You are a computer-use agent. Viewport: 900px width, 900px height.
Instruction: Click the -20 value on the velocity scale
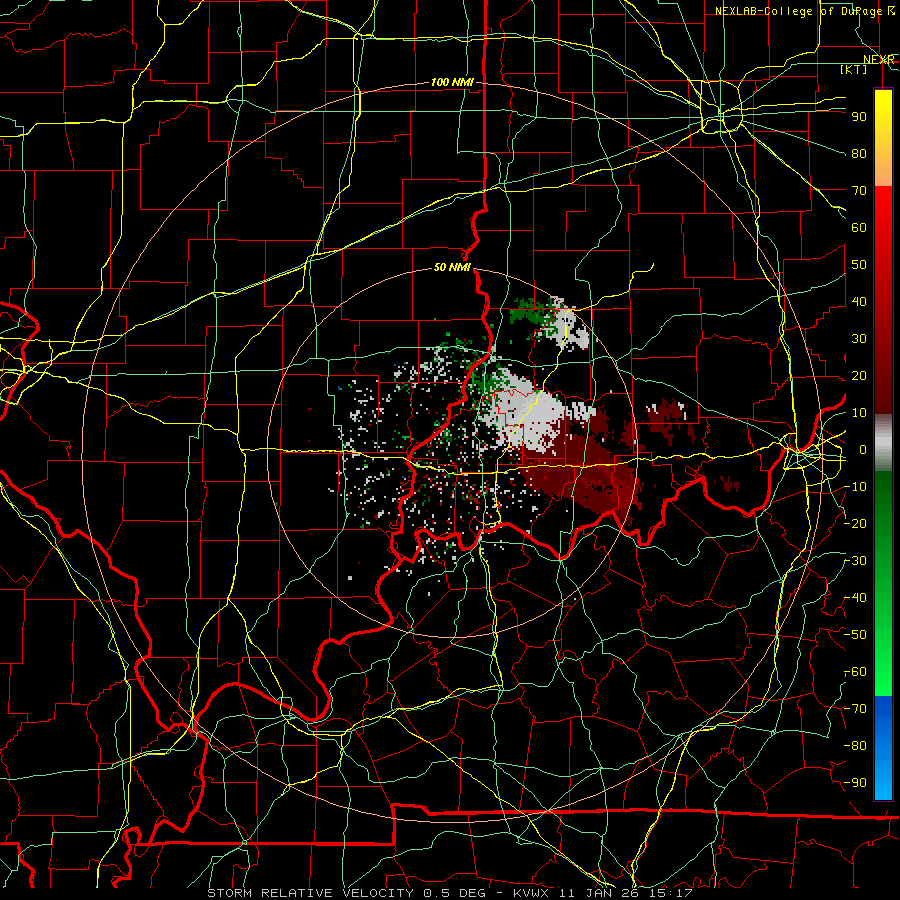855,524
